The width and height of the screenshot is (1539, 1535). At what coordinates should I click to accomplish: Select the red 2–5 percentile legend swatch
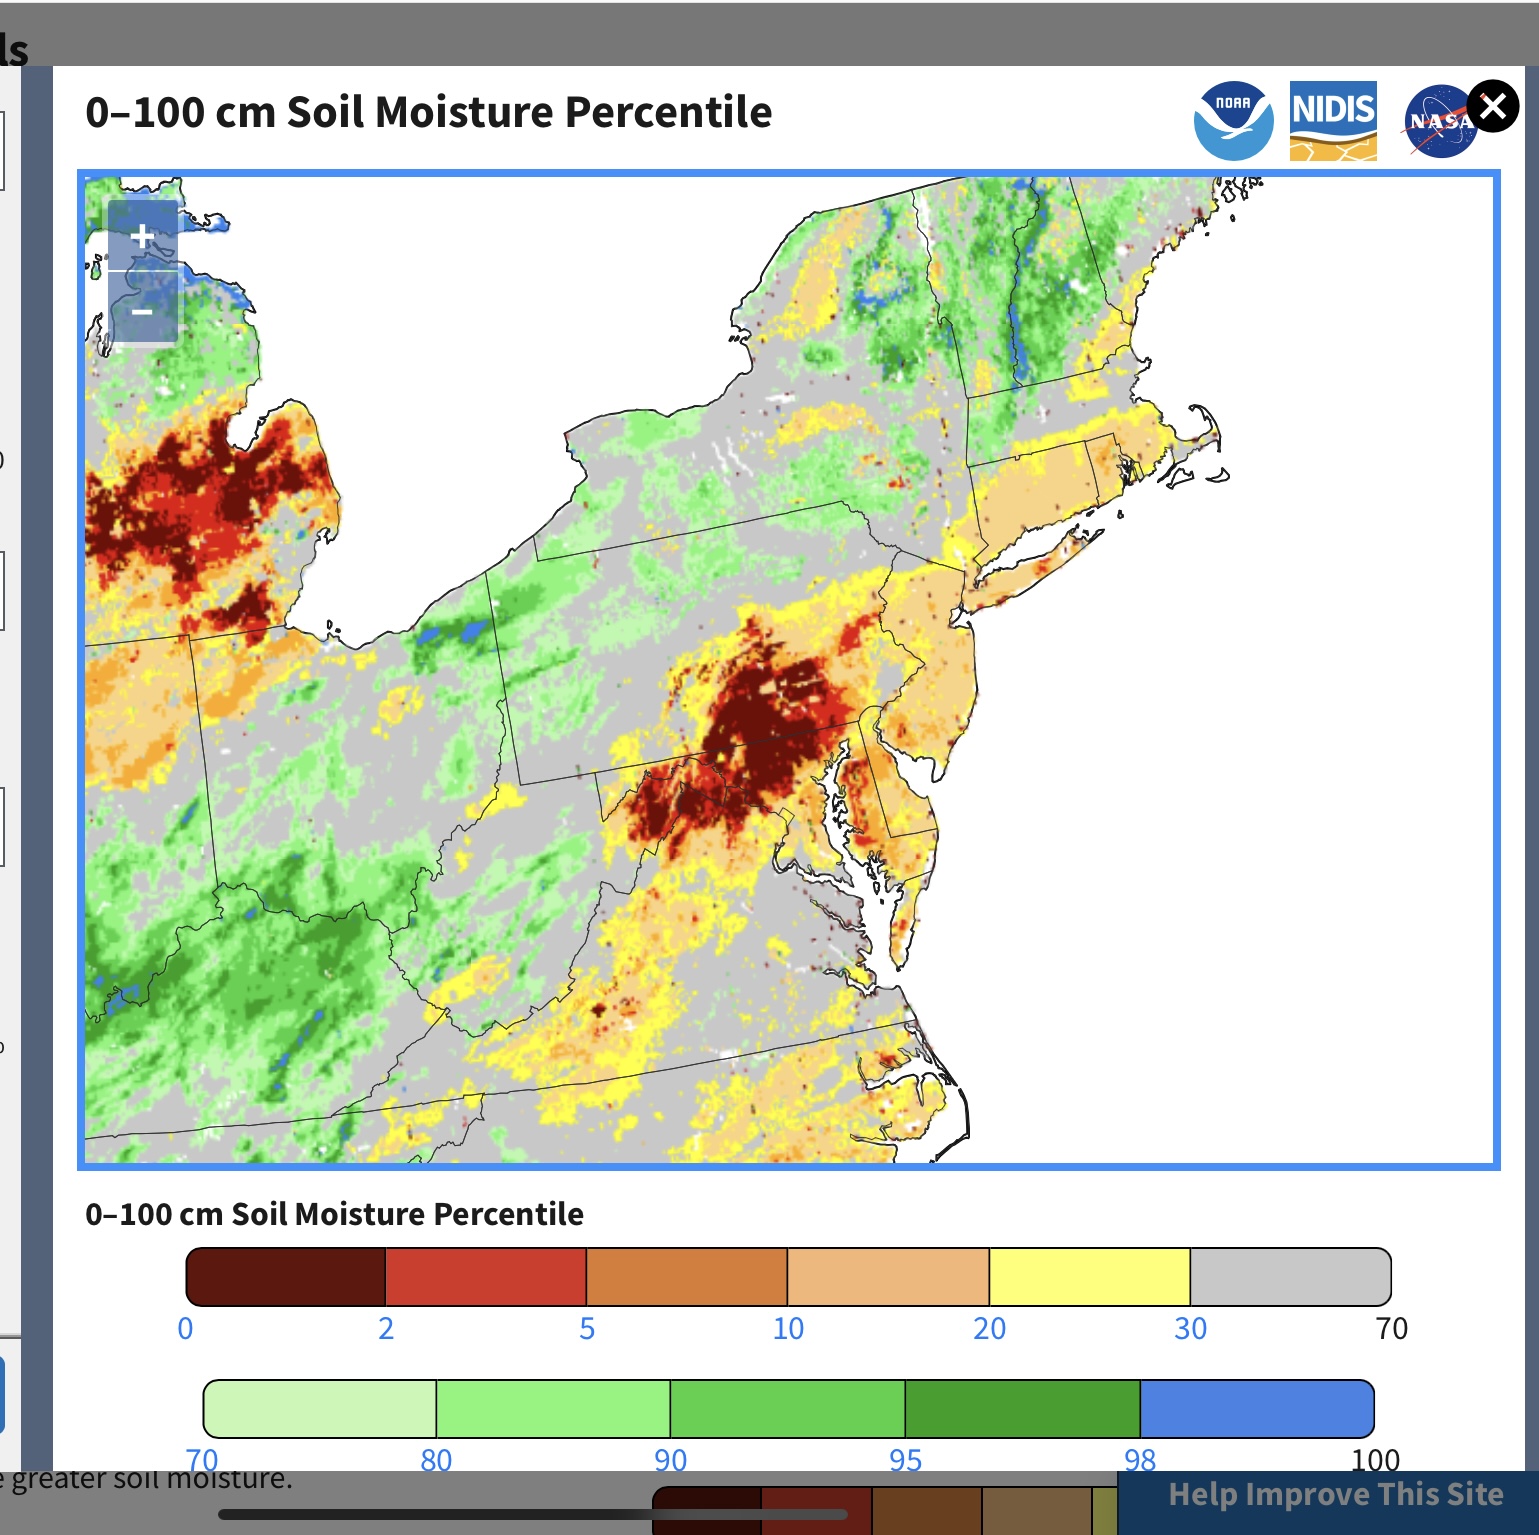[486, 1277]
